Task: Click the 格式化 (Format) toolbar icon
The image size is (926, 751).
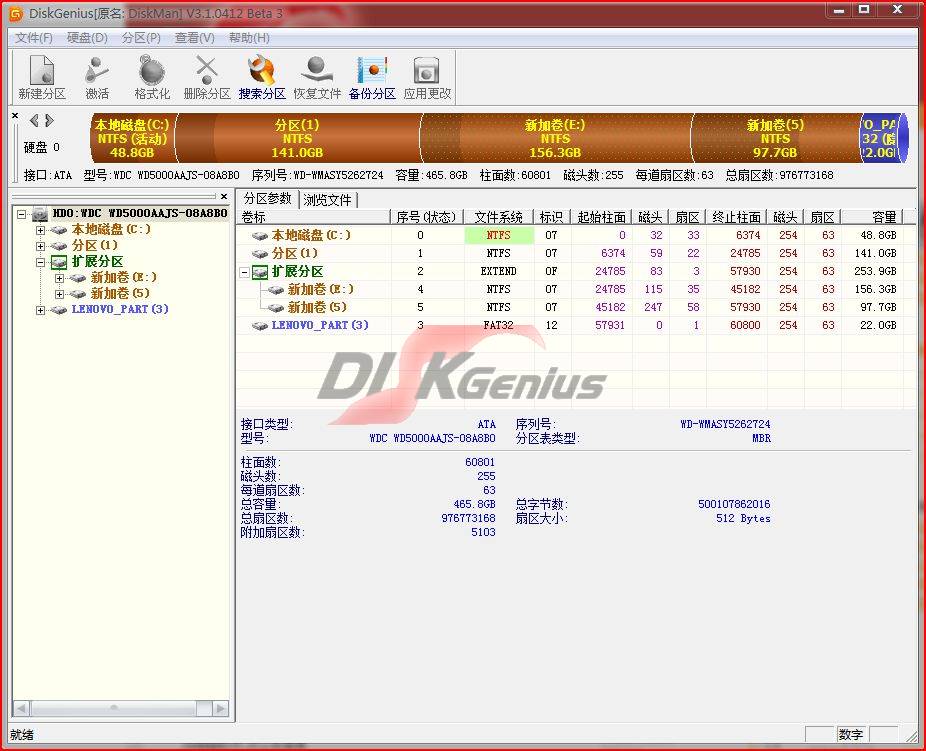Action: [x=152, y=77]
